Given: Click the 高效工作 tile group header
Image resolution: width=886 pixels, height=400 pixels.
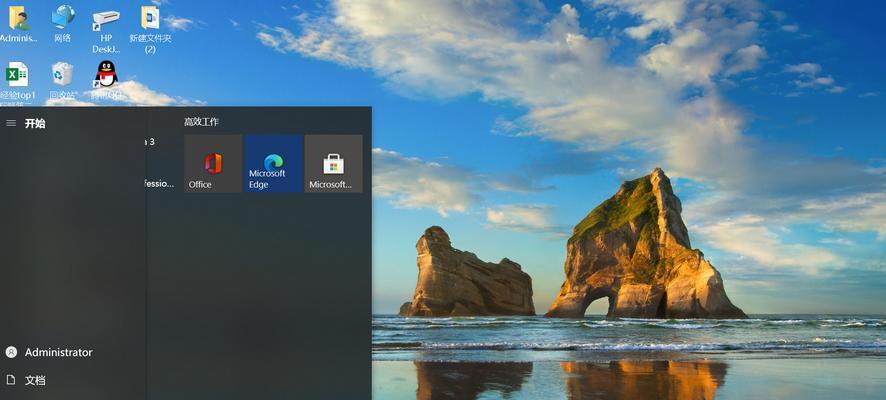Looking at the screenshot, I should (201, 121).
